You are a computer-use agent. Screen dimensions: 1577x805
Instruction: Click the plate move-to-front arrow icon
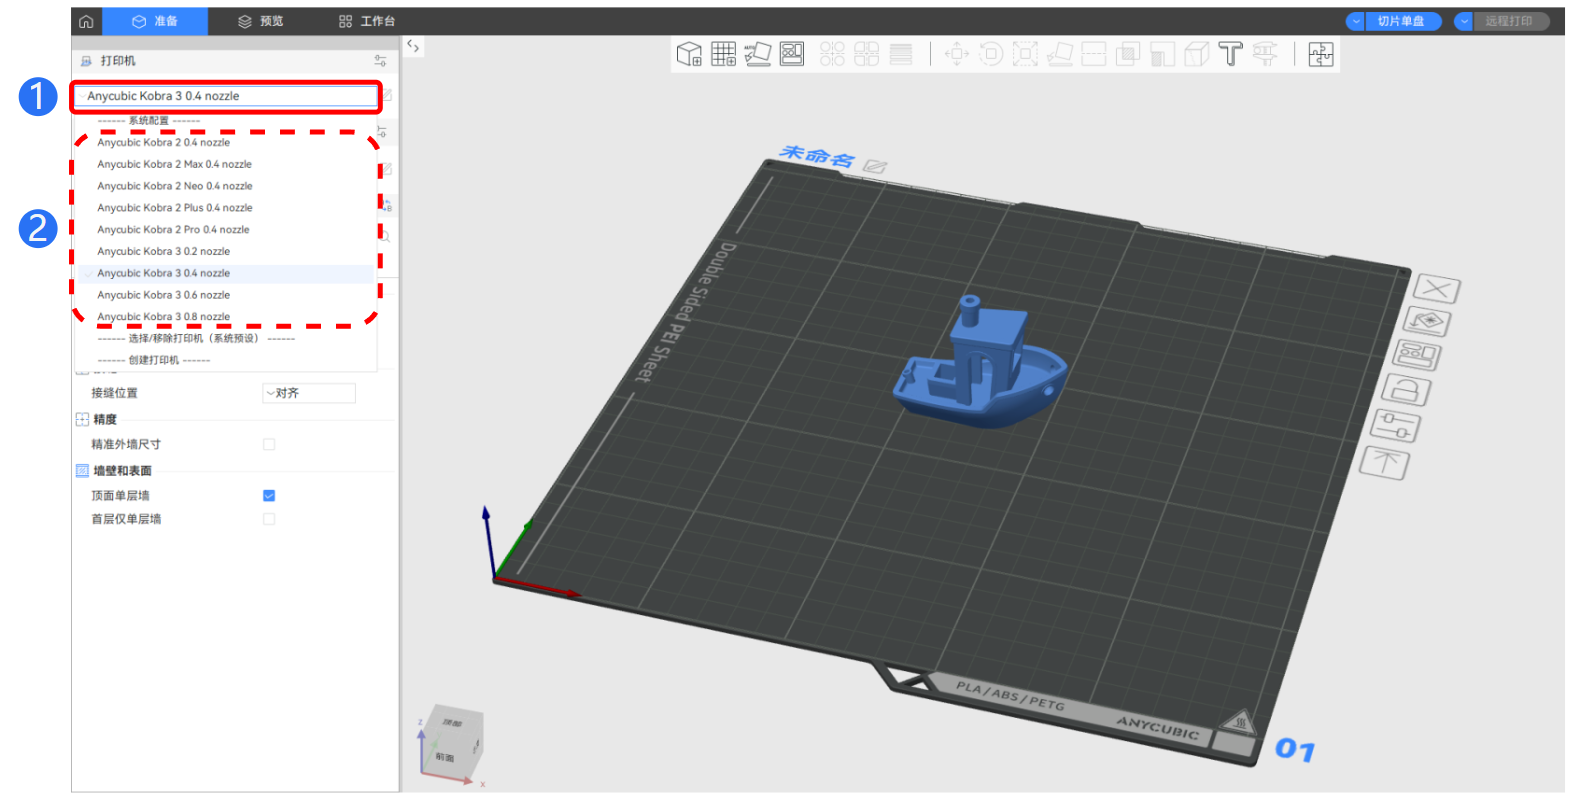click(1385, 462)
